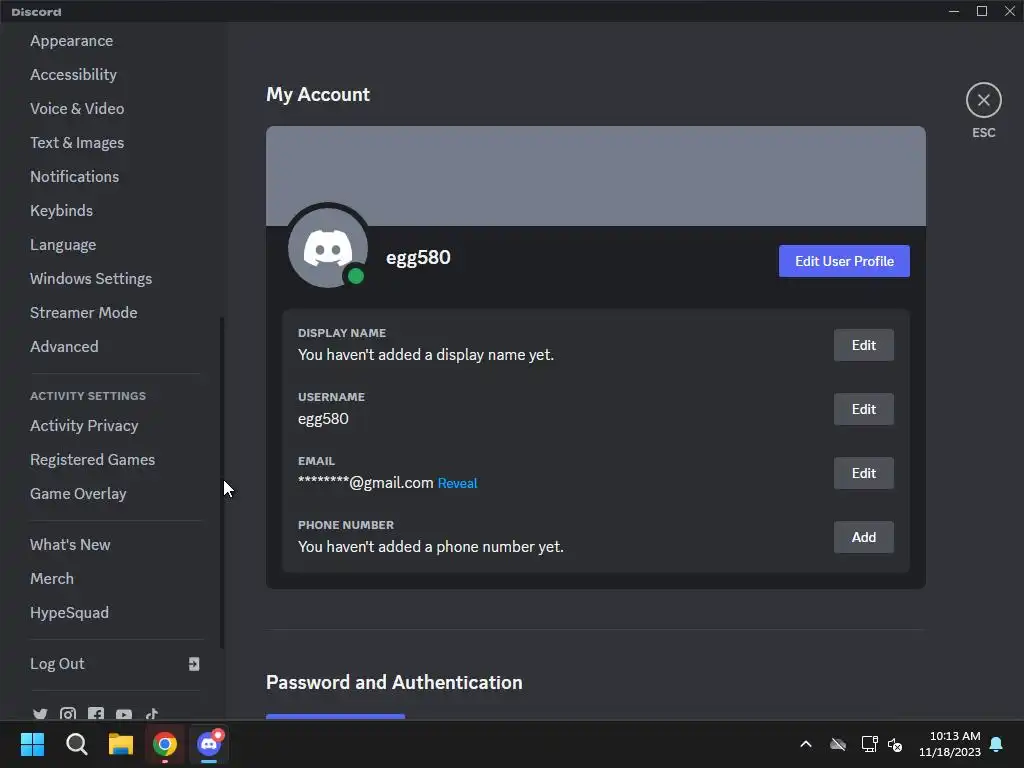This screenshot has width=1024, height=768.
Task: View What's New
Action: point(70,544)
